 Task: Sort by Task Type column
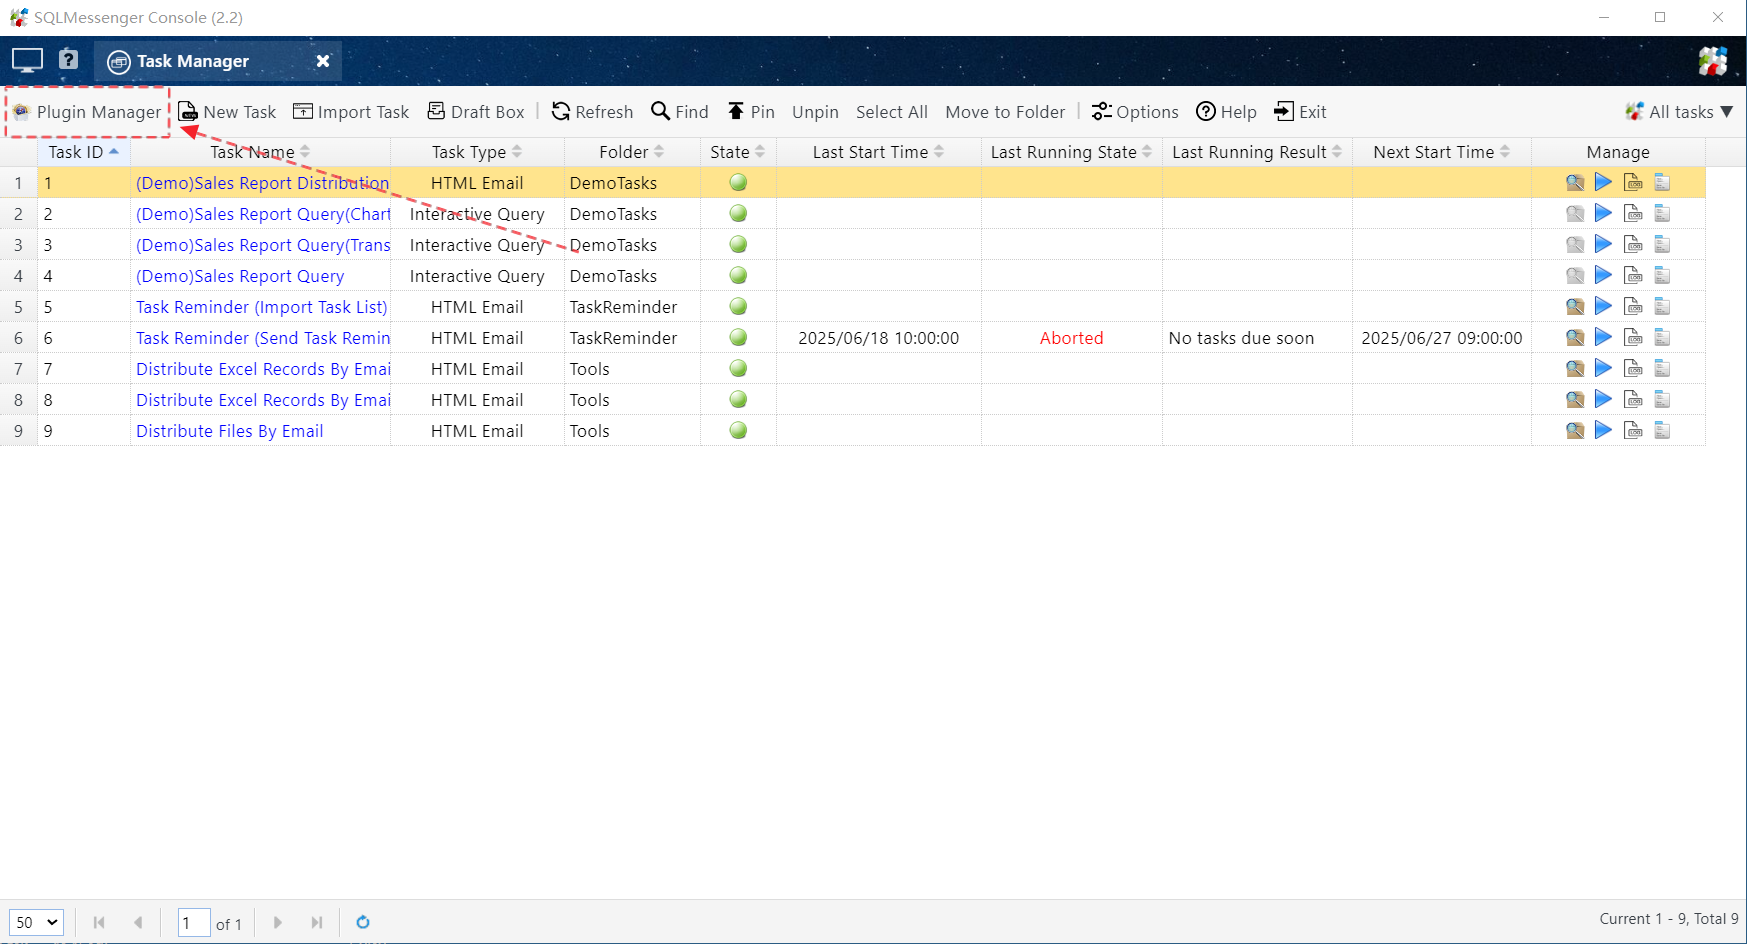[477, 152]
